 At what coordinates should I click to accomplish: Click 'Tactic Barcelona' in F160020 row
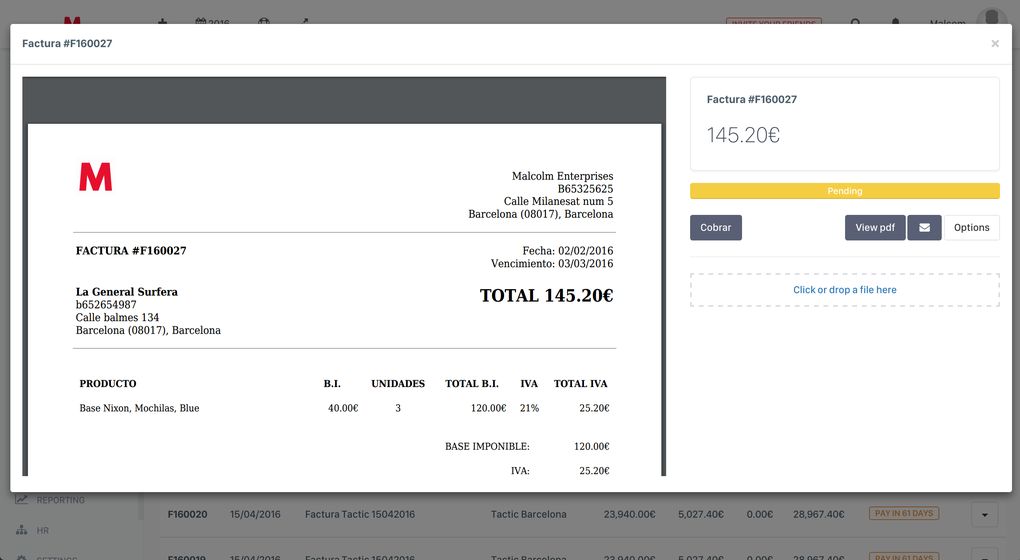[x=528, y=514]
